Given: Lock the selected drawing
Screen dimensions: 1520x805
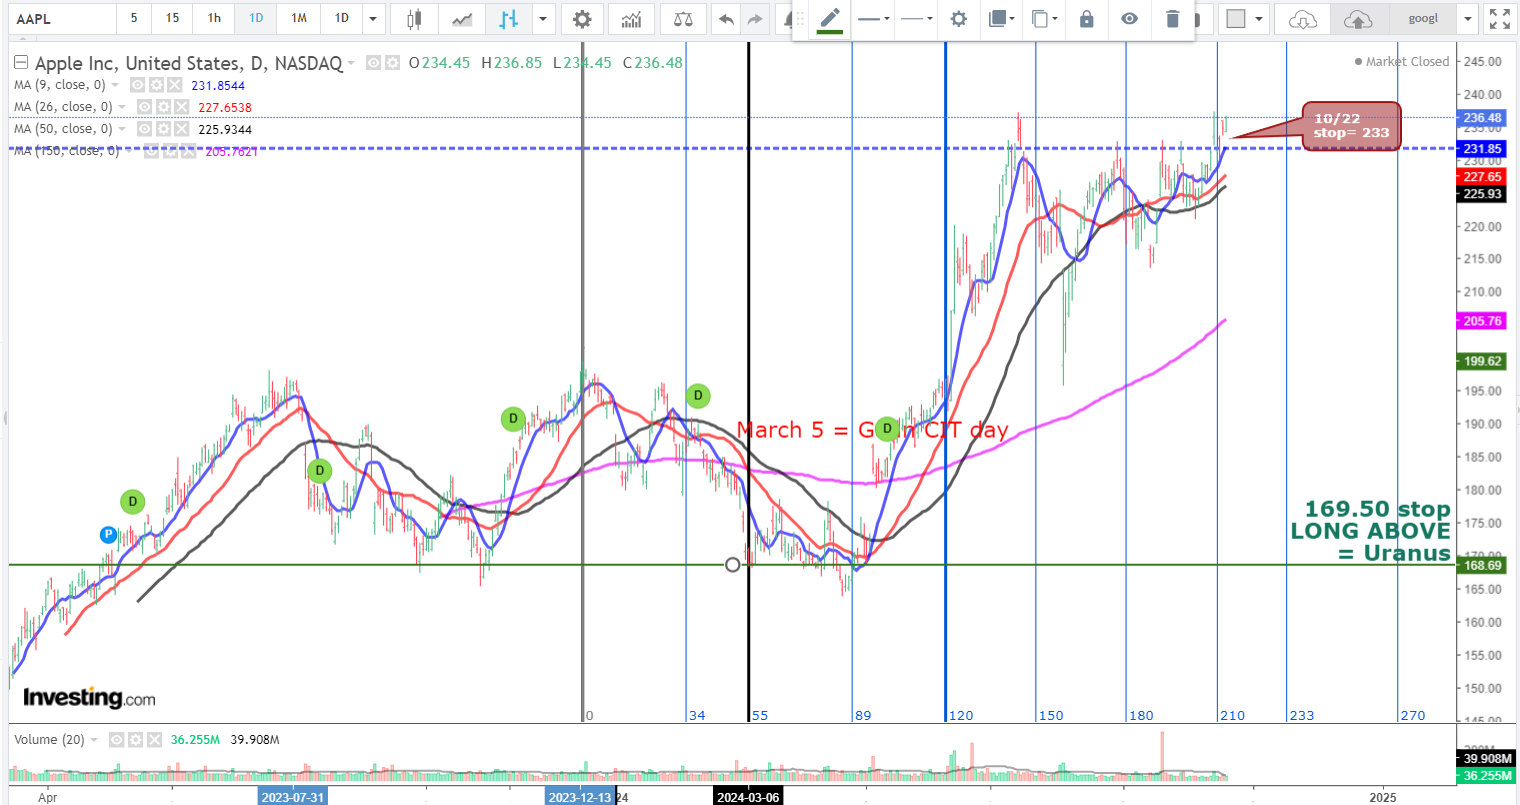Looking at the screenshot, I should pyautogui.click(x=1087, y=19).
